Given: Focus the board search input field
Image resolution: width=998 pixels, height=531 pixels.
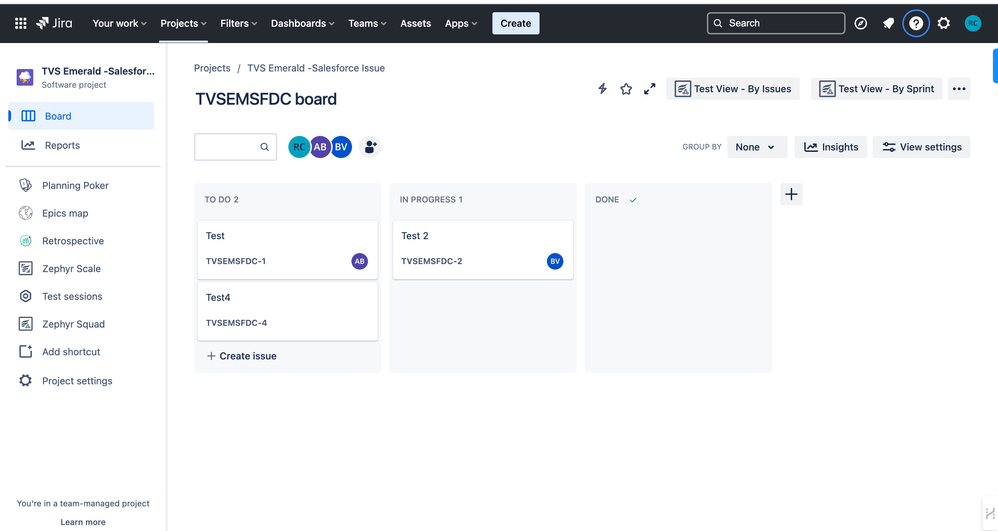Looking at the screenshot, I should [235, 147].
